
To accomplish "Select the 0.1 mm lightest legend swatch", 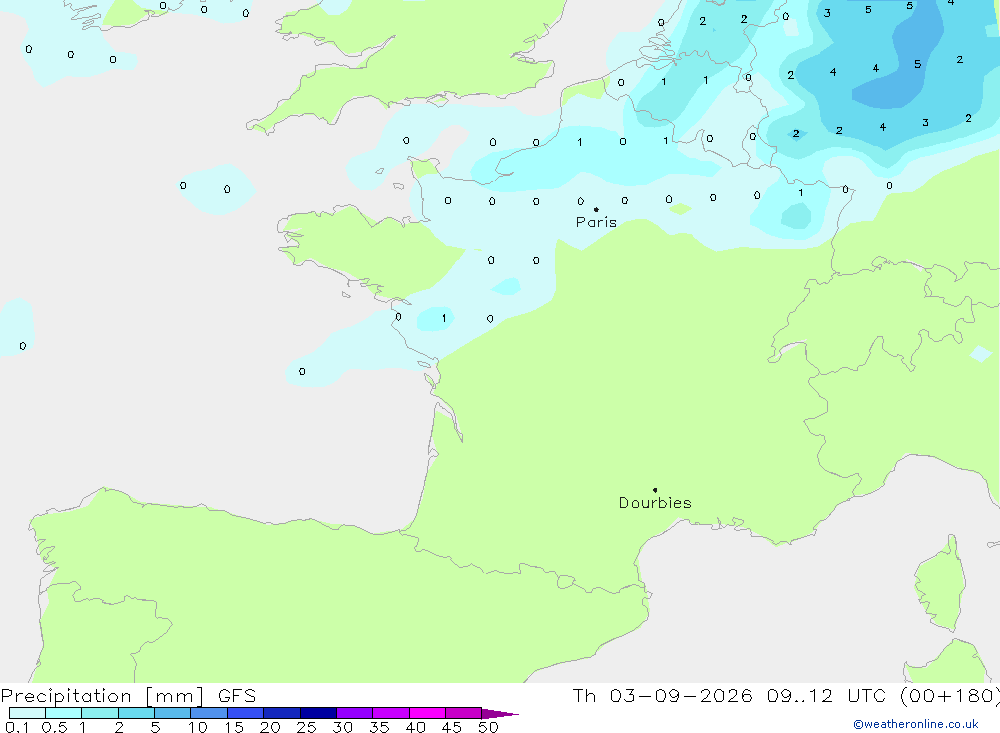I will pyautogui.click(x=27, y=713).
